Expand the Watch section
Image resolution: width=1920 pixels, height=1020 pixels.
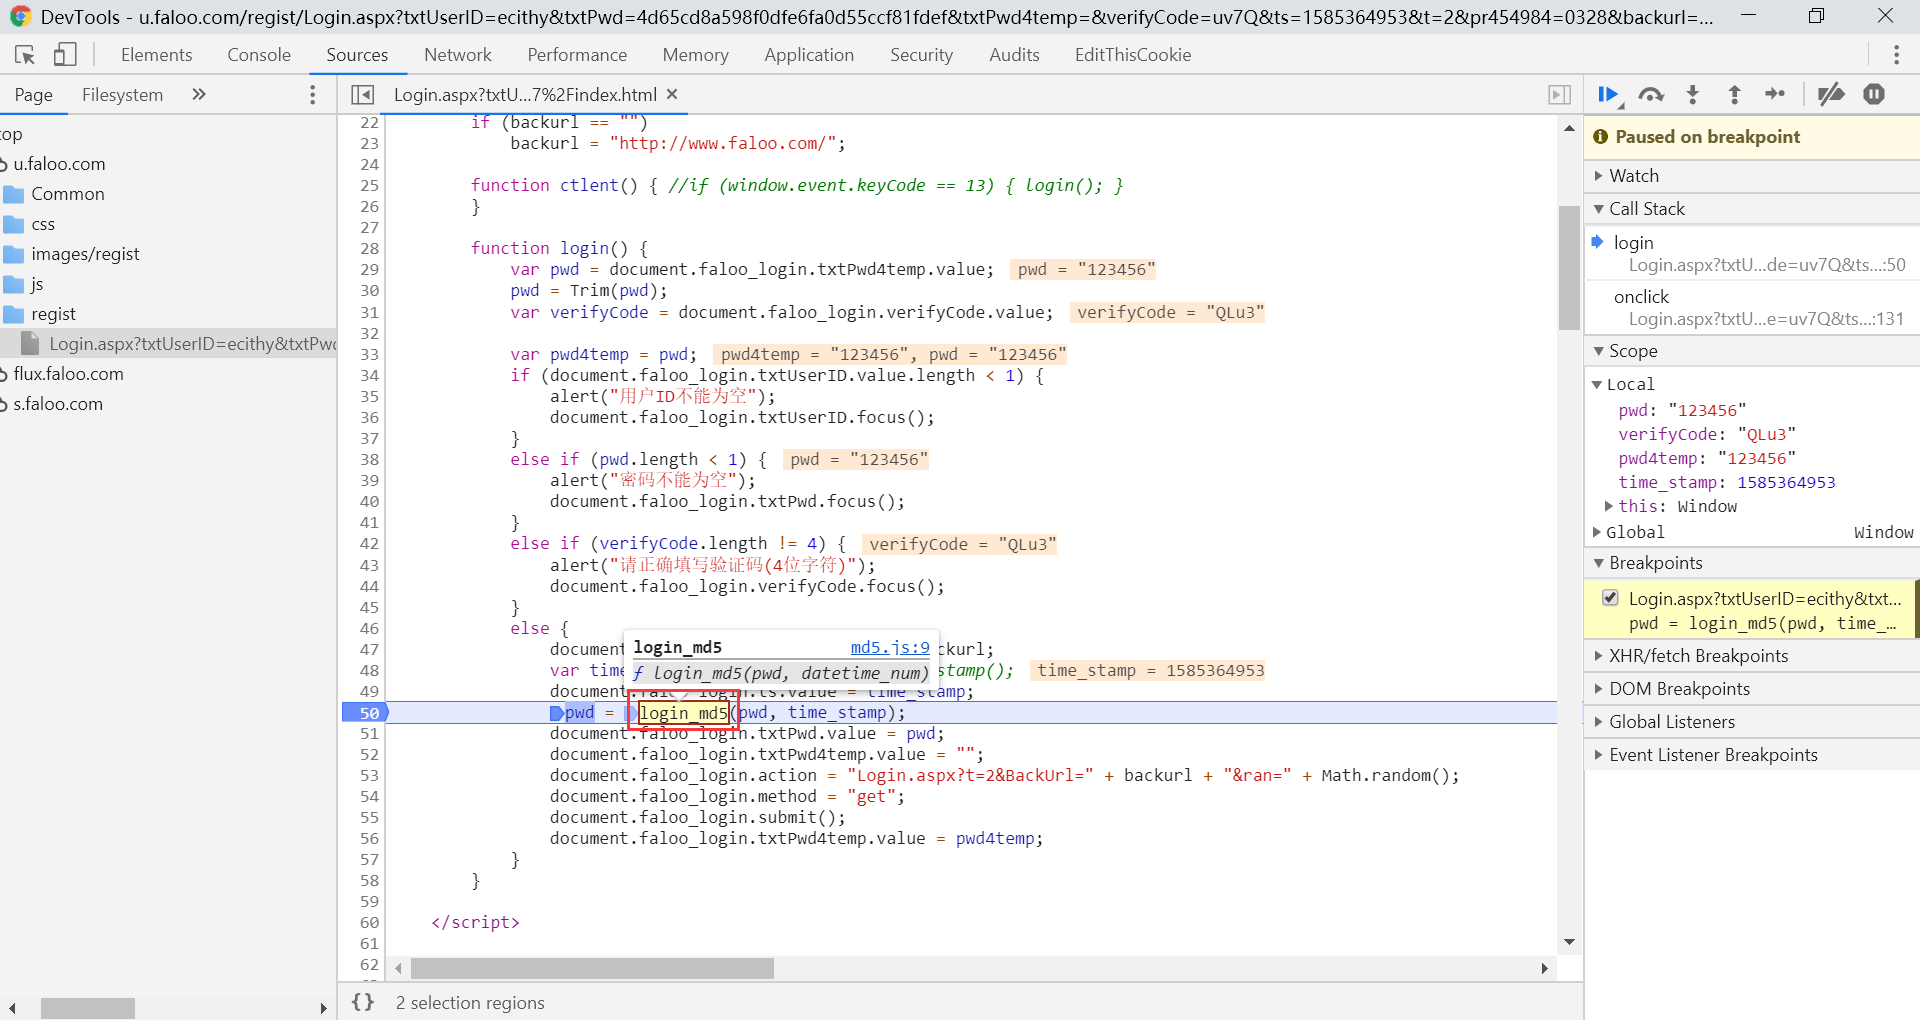coord(1633,176)
